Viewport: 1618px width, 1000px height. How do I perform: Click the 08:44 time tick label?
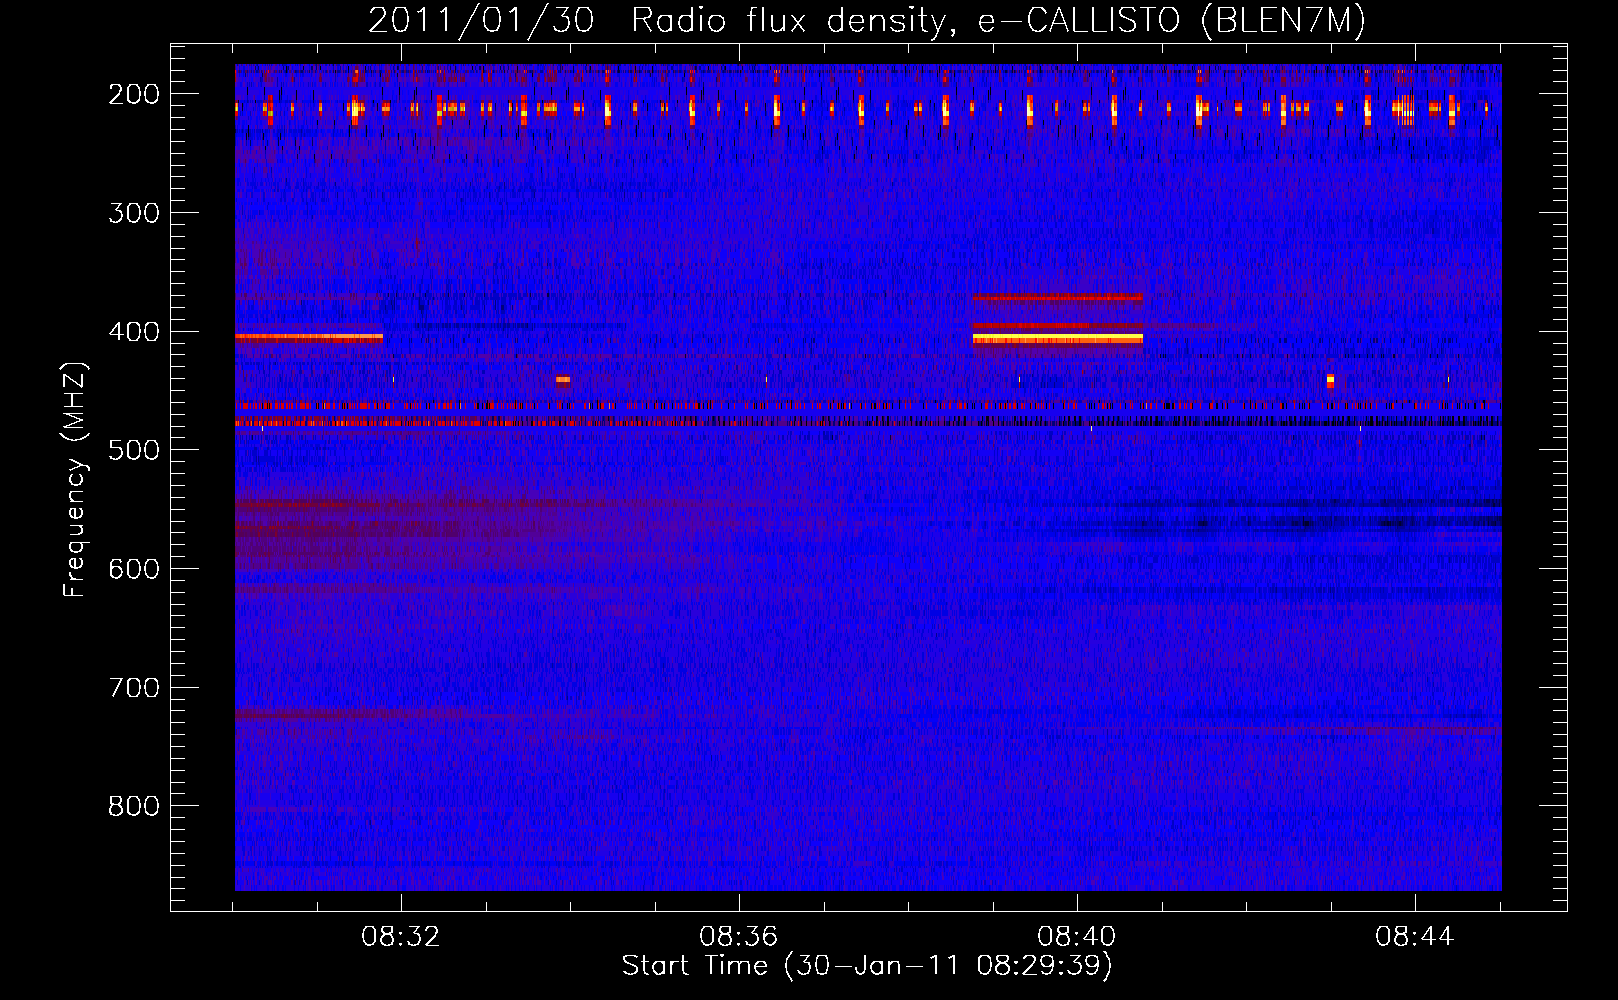1415,937
